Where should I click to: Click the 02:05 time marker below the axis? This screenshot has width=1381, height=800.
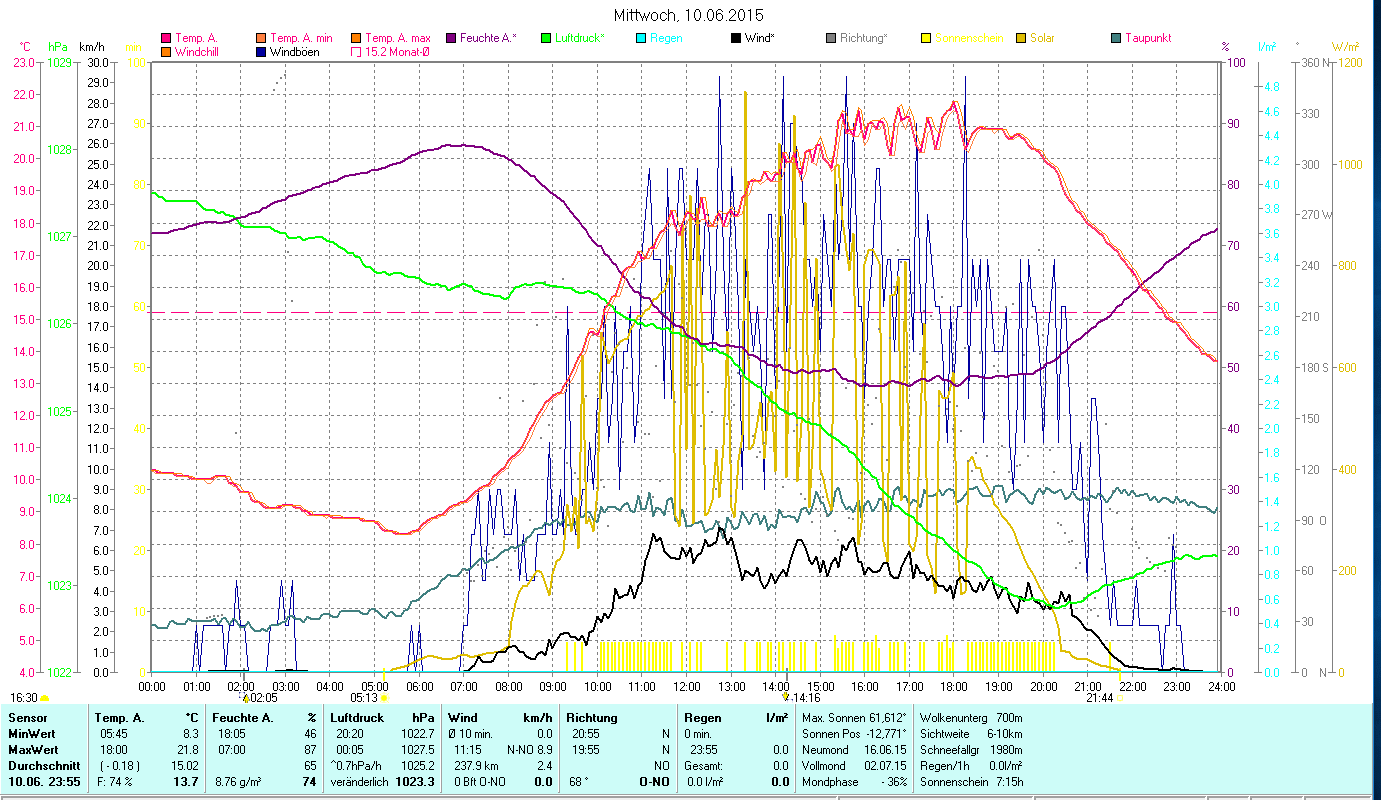tap(263, 698)
